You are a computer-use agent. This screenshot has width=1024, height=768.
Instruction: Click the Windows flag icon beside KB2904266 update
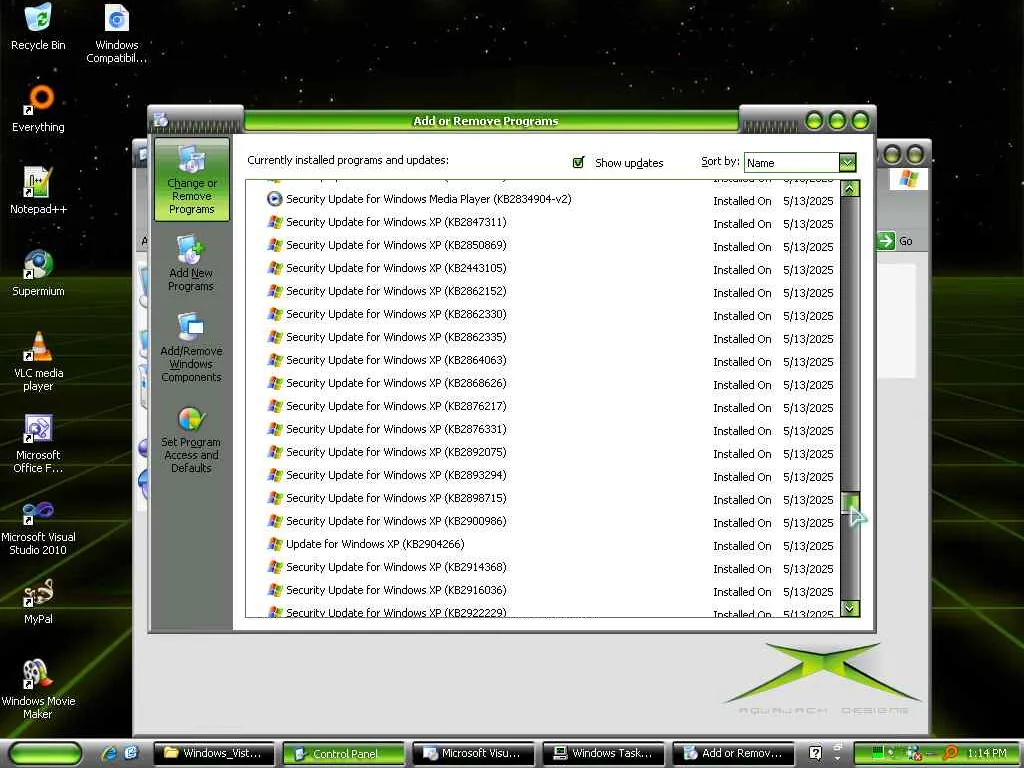(x=275, y=544)
